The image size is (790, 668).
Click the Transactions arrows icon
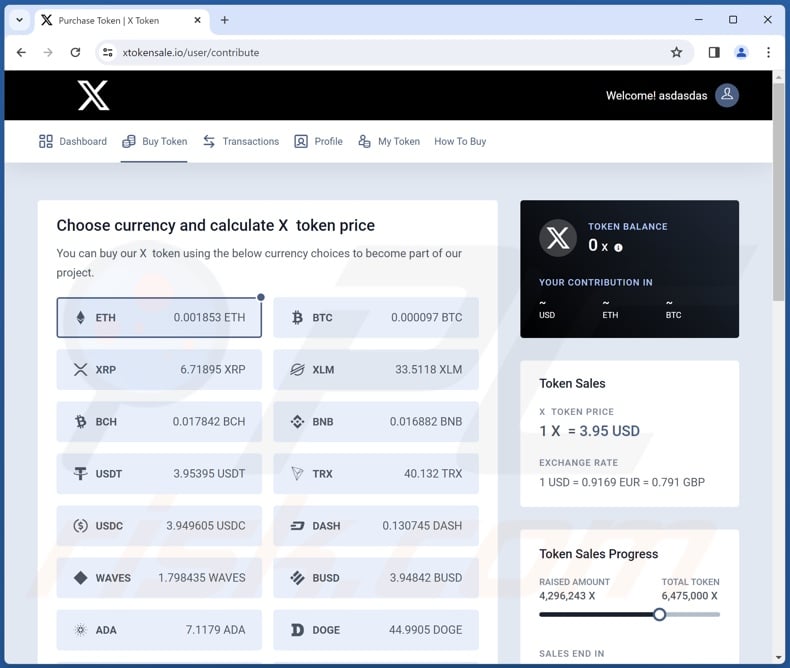(209, 141)
